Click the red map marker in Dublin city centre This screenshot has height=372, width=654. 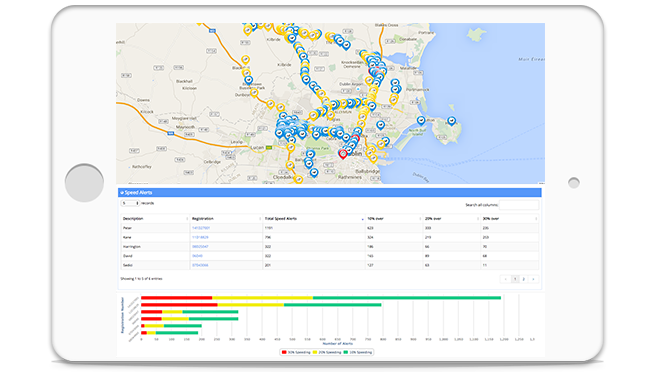pyautogui.click(x=343, y=154)
